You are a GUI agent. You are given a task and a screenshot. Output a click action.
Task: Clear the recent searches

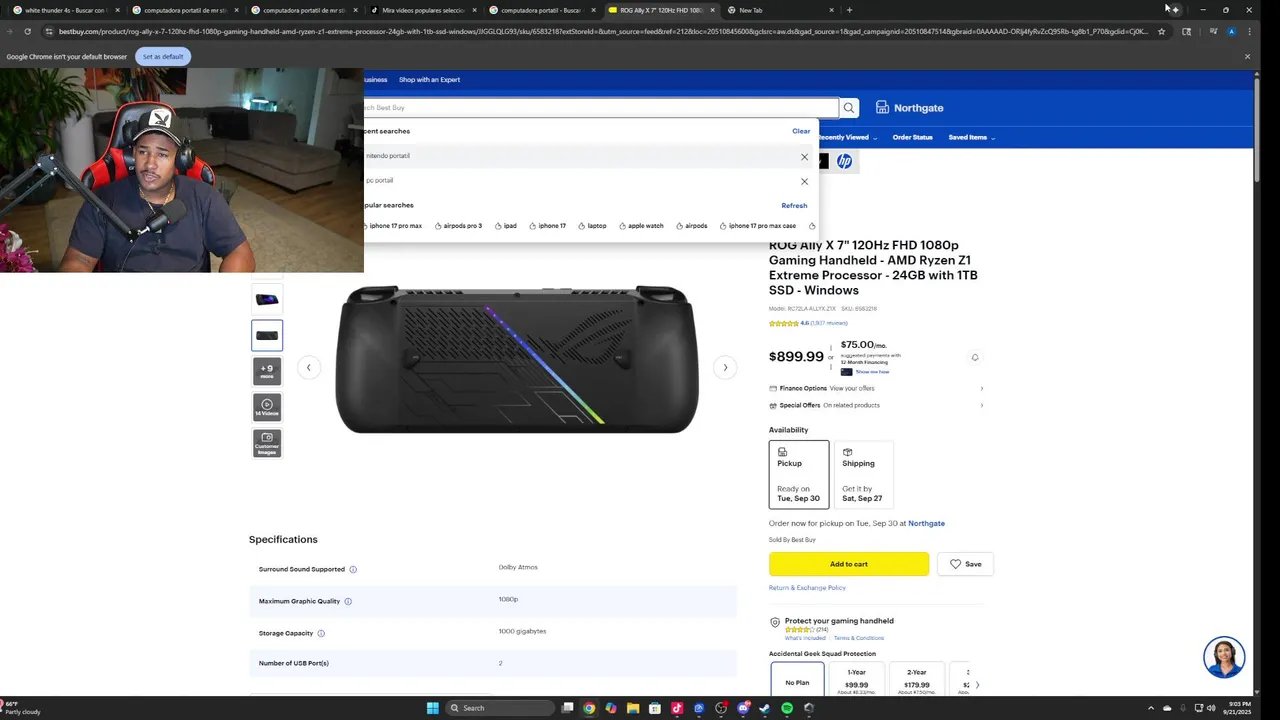(801, 131)
